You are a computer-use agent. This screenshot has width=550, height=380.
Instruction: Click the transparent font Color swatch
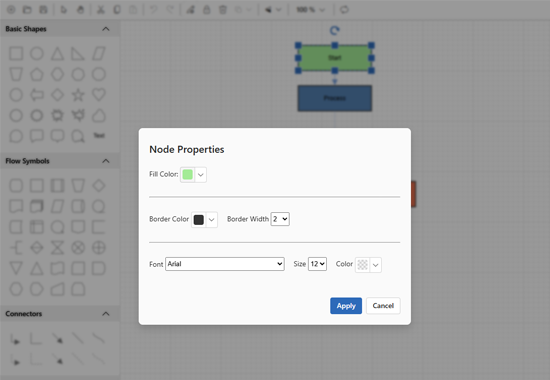coord(362,265)
